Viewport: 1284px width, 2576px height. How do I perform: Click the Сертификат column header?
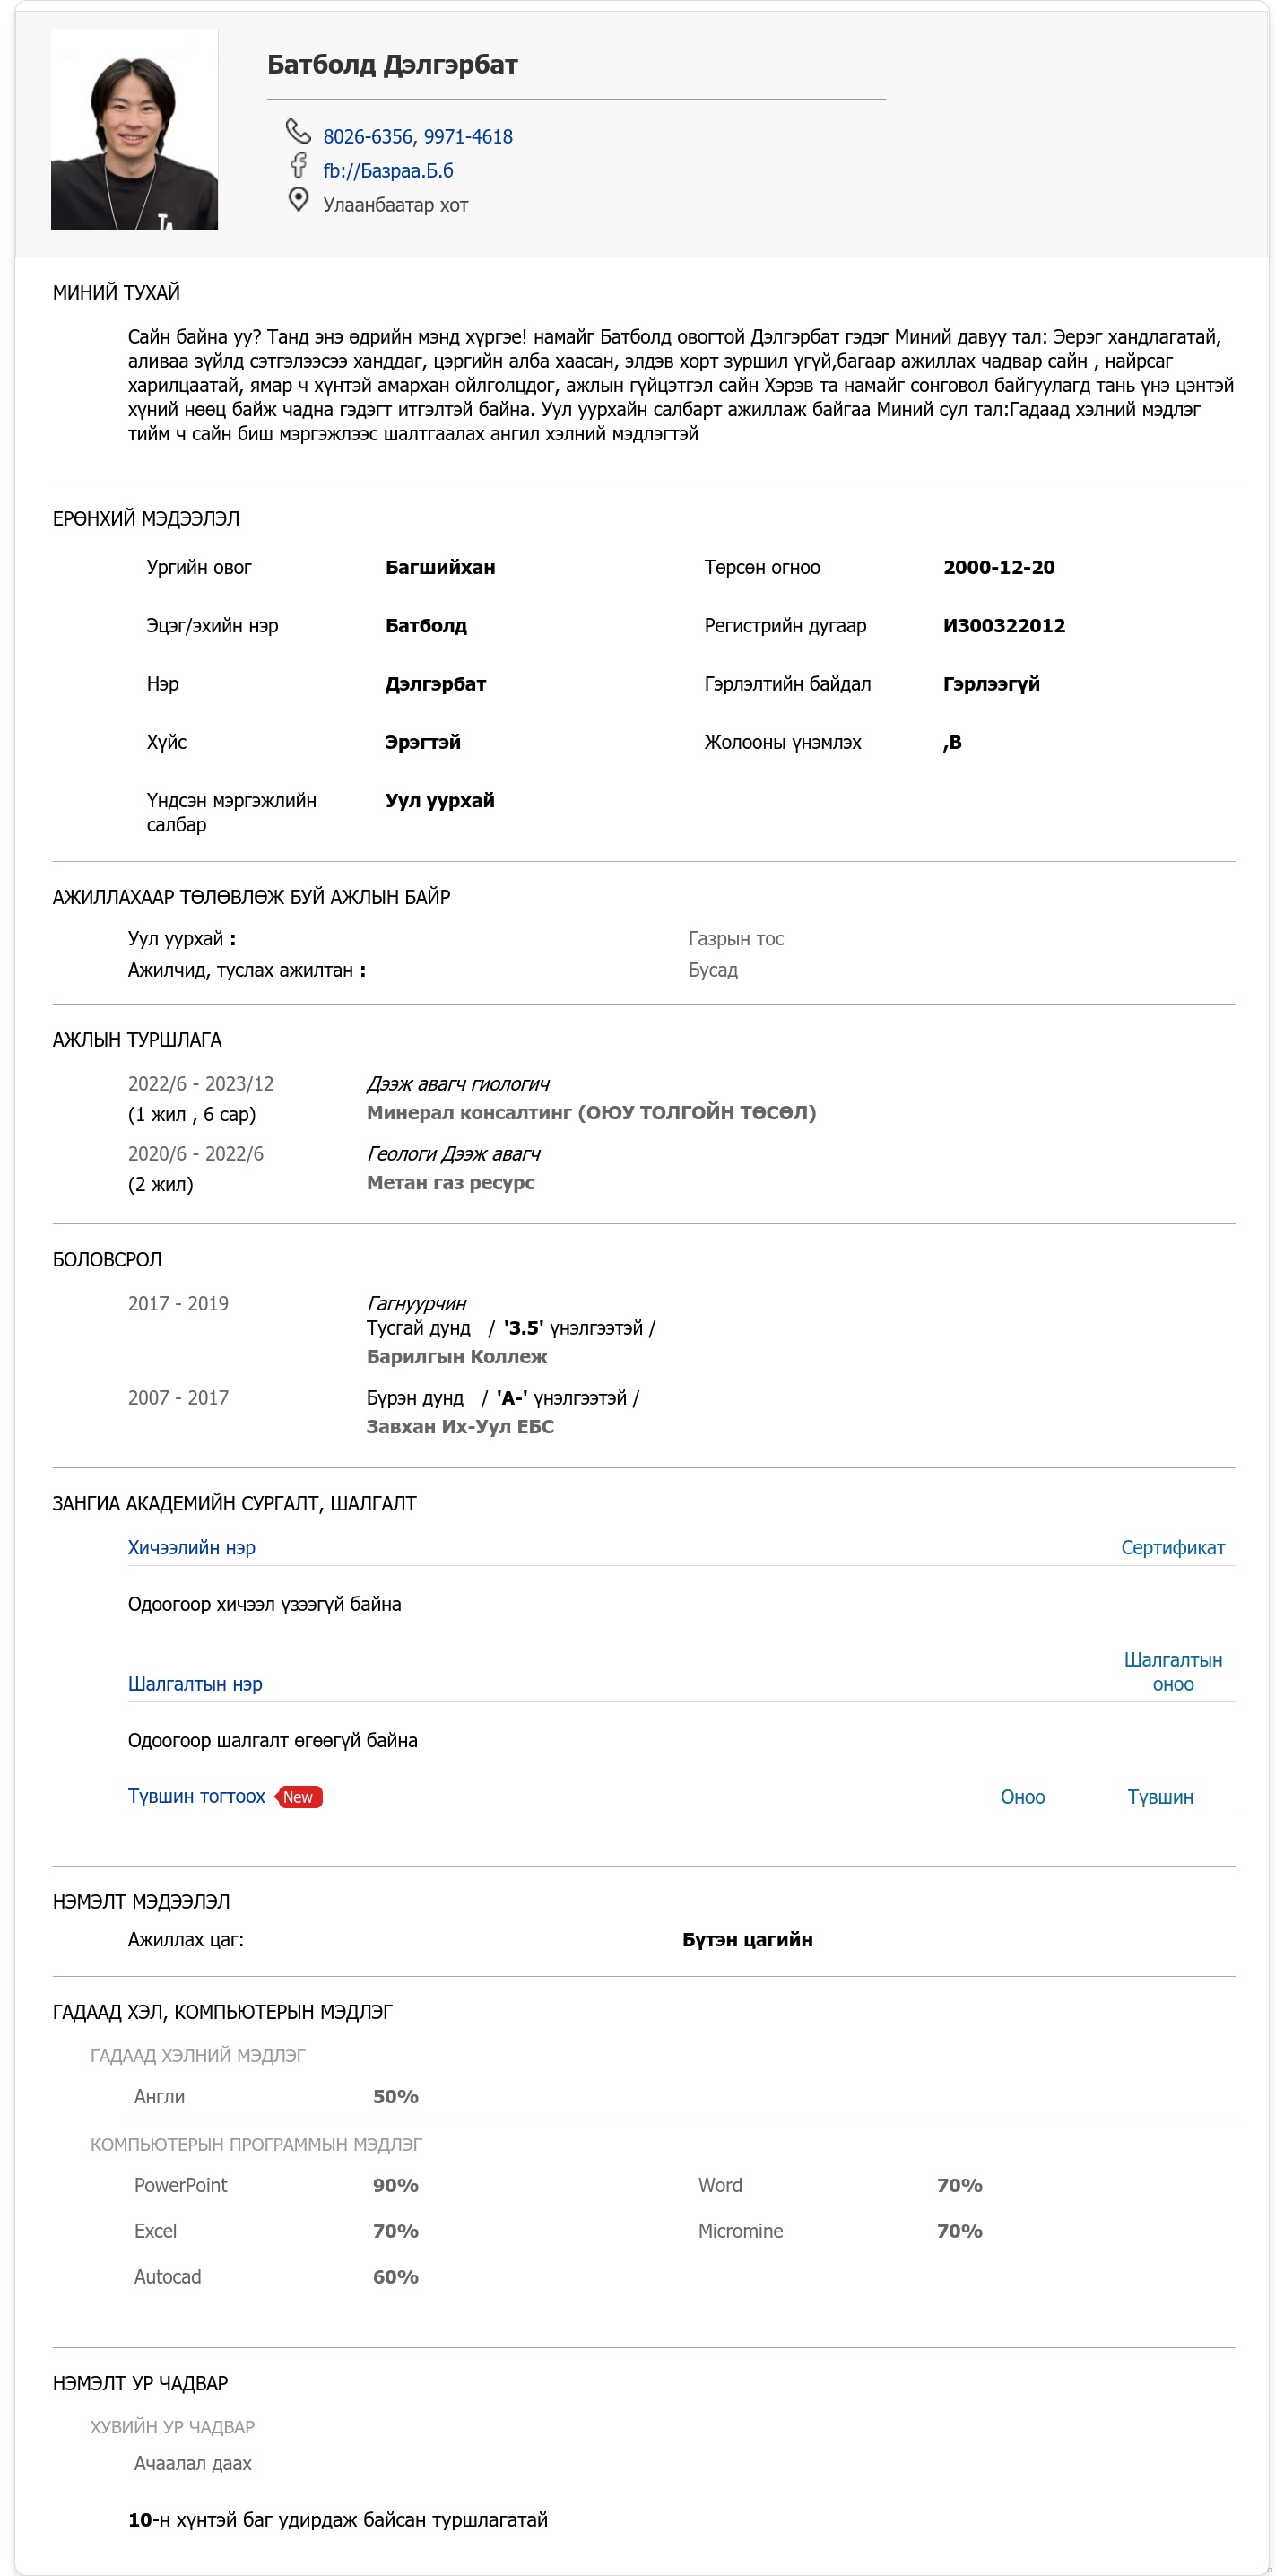1172,1548
